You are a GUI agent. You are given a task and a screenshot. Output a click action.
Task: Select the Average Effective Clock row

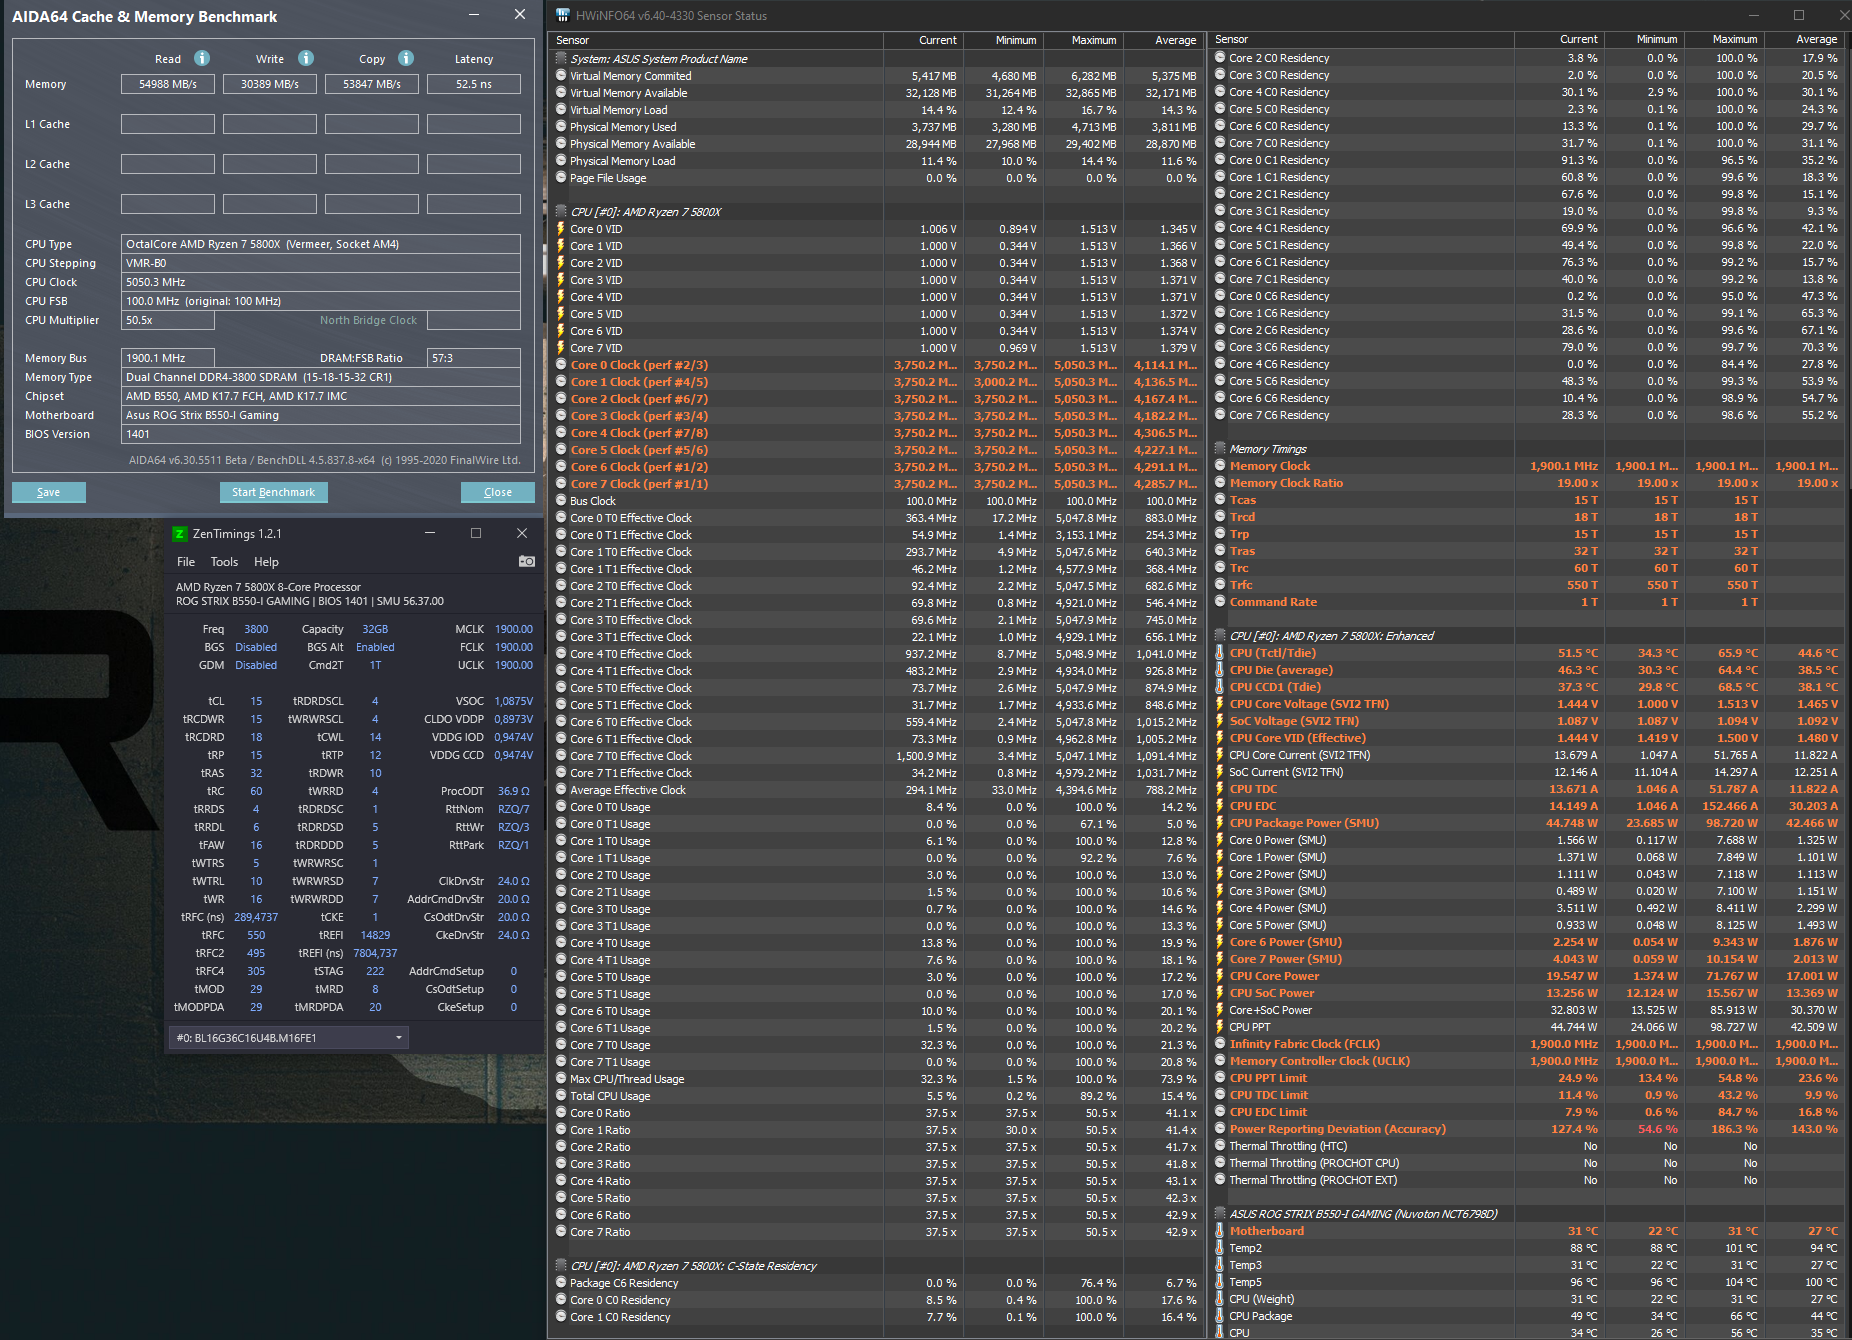[876, 790]
